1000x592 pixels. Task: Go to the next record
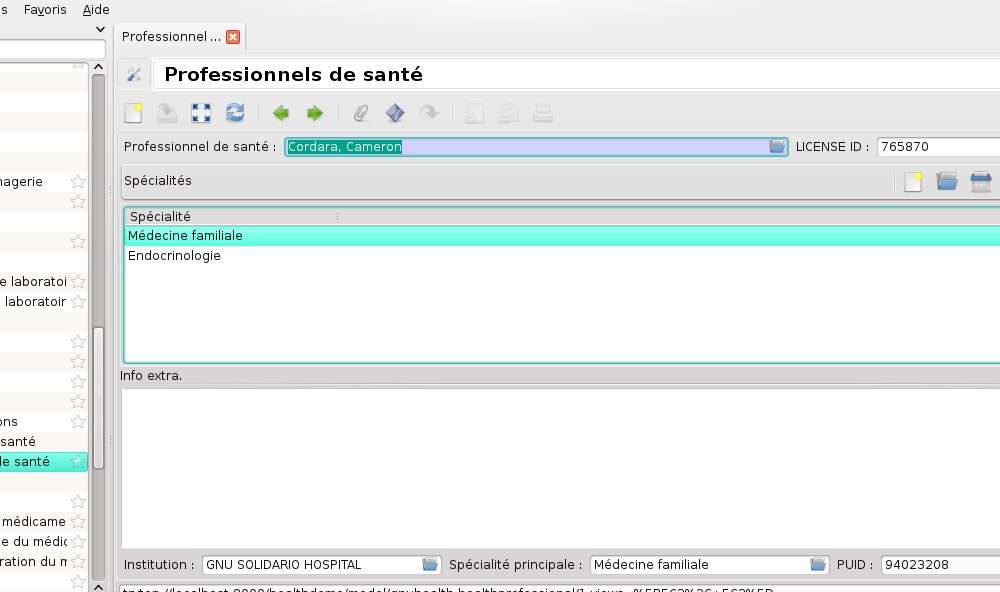tap(314, 113)
